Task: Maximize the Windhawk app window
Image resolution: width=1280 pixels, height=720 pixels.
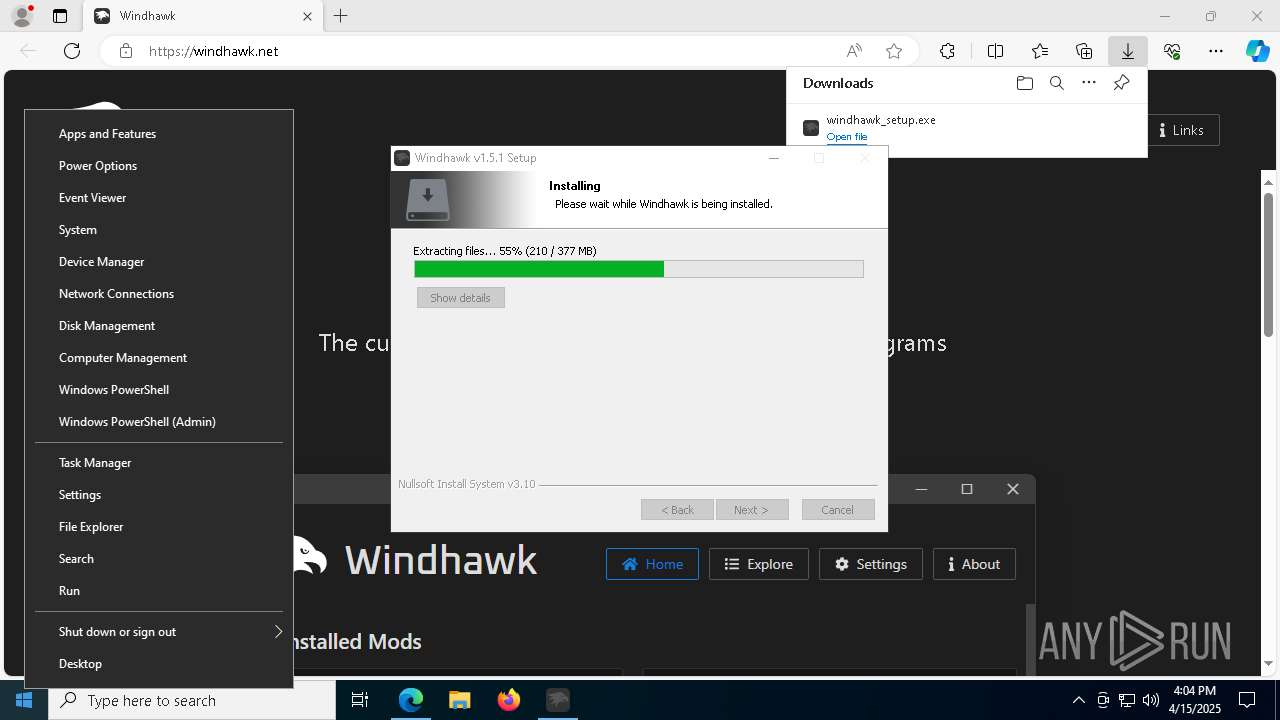Action: click(967, 489)
